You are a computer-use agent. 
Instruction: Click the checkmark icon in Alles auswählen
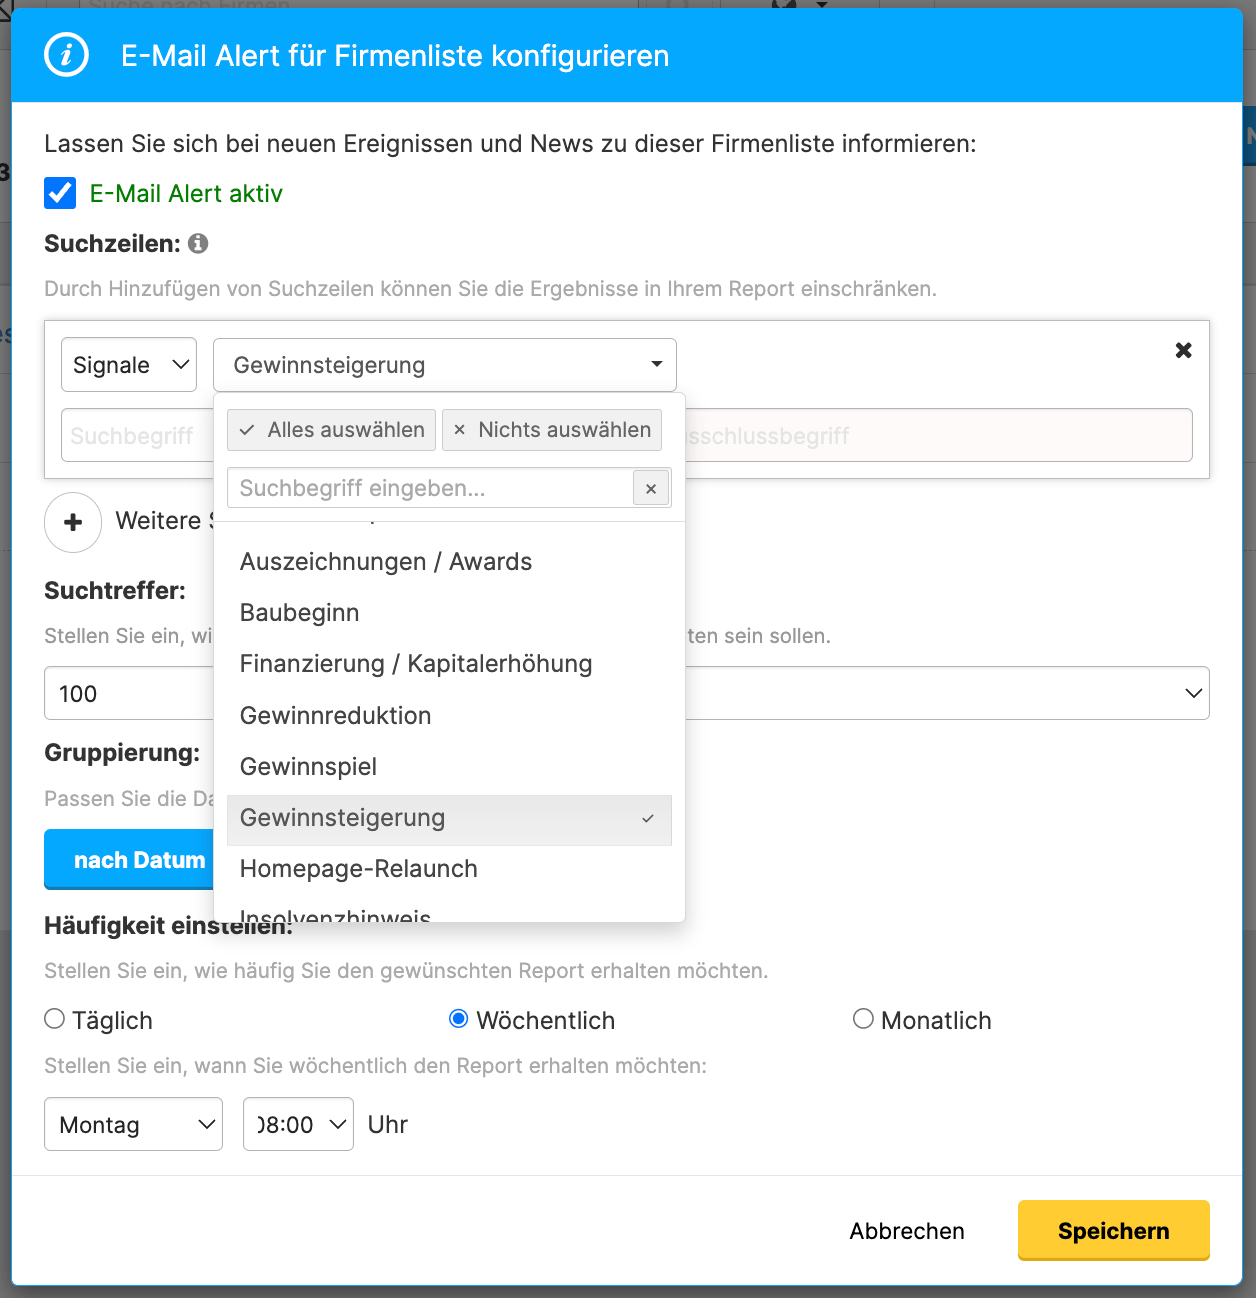[x=246, y=429]
